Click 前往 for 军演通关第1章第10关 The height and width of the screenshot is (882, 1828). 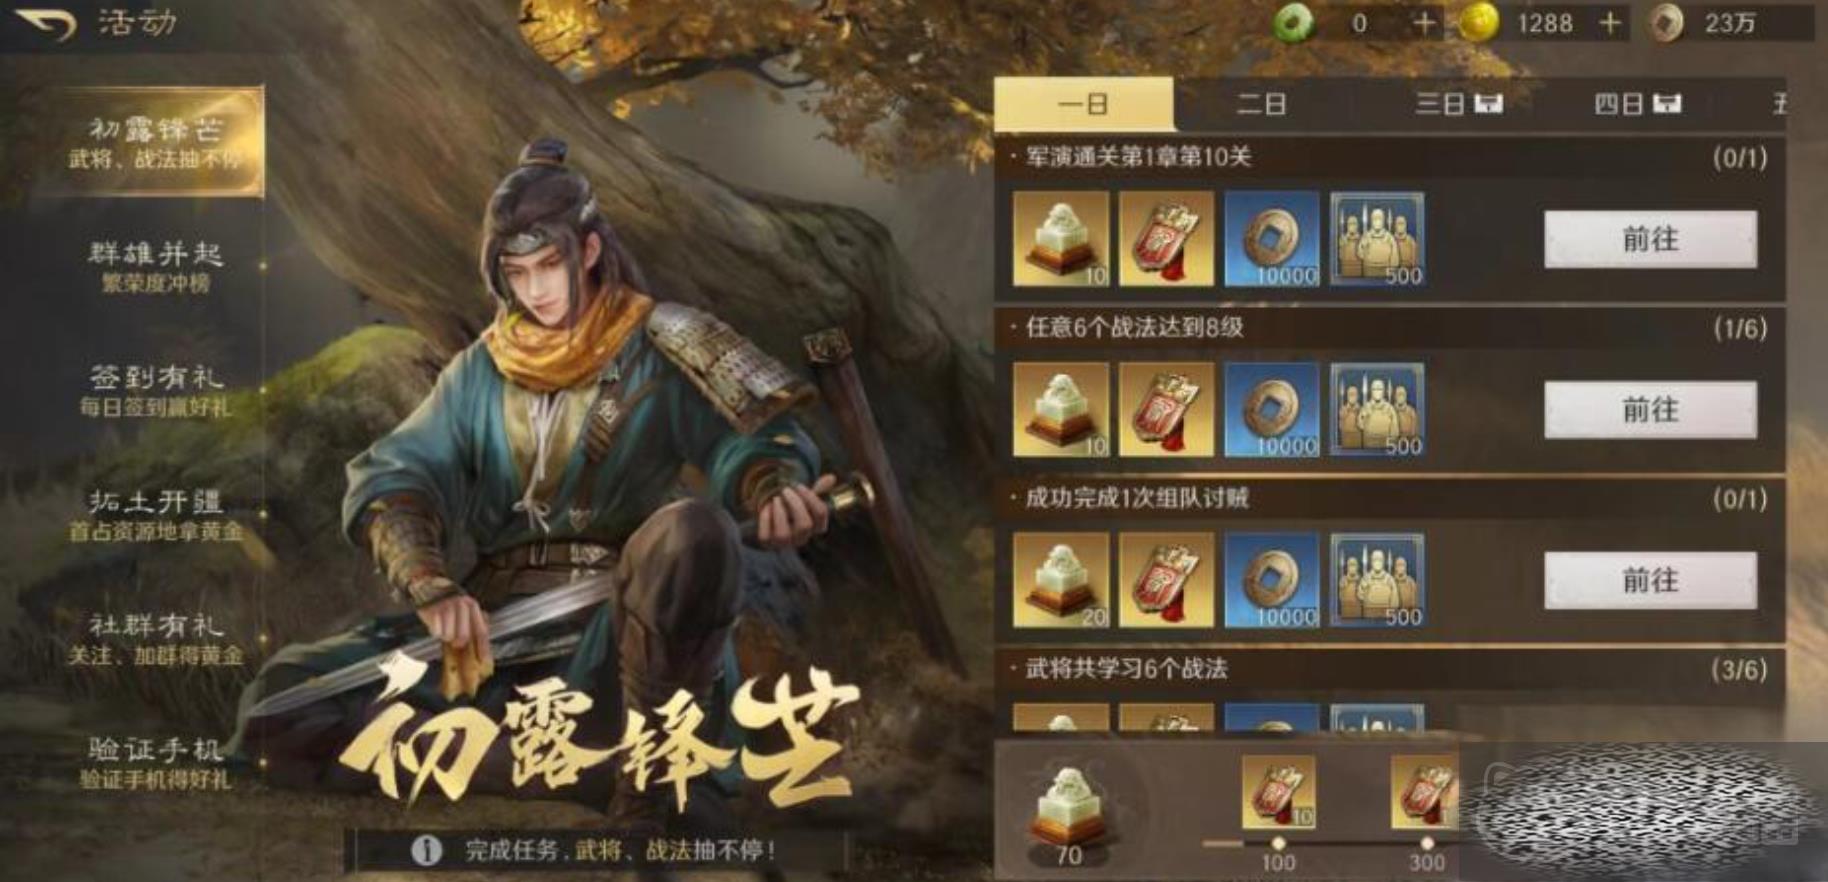(1650, 239)
